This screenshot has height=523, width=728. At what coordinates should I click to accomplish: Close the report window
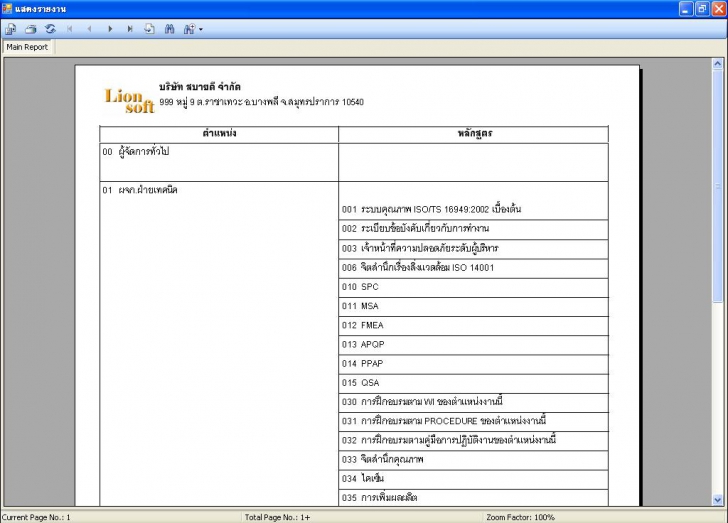pos(719,9)
